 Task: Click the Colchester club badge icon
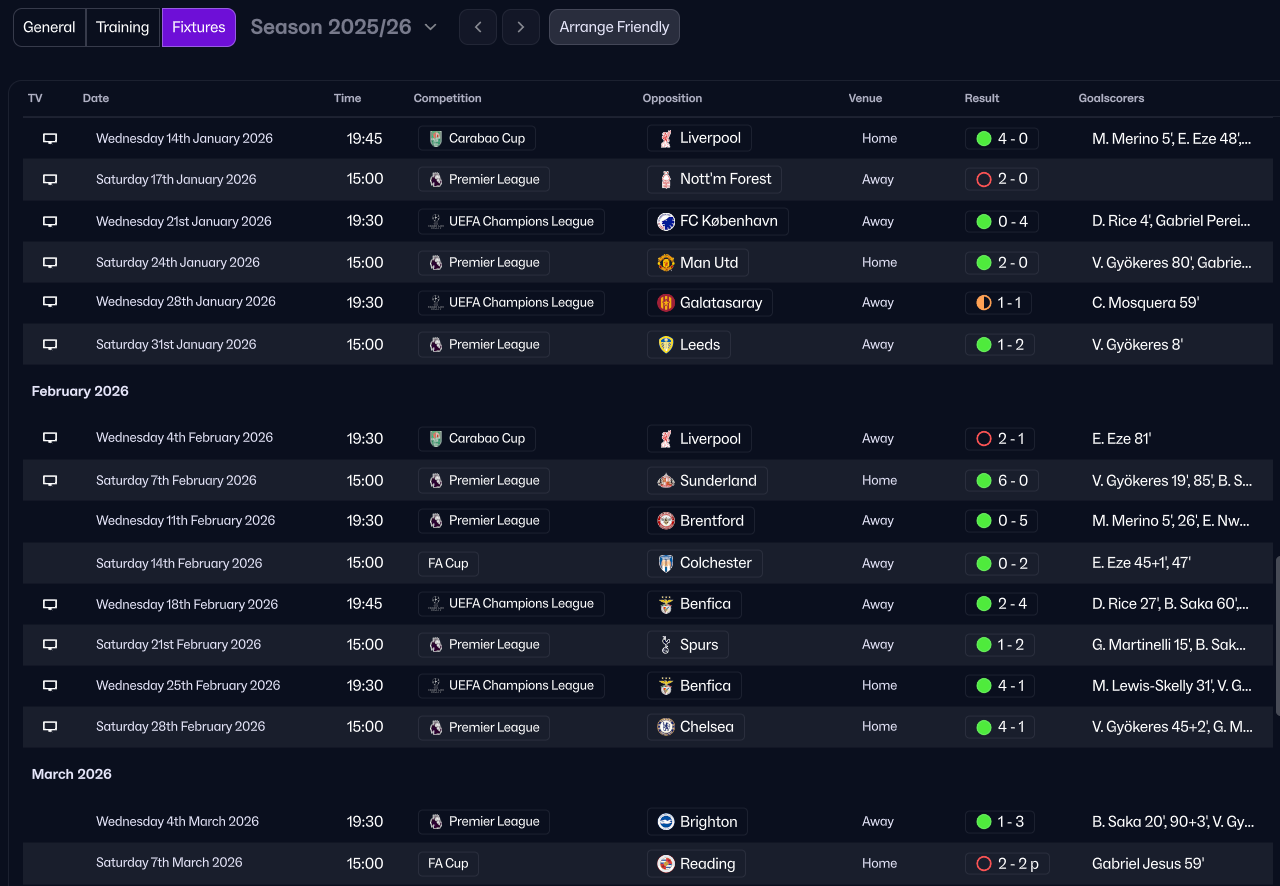click(x=666, y=563)
